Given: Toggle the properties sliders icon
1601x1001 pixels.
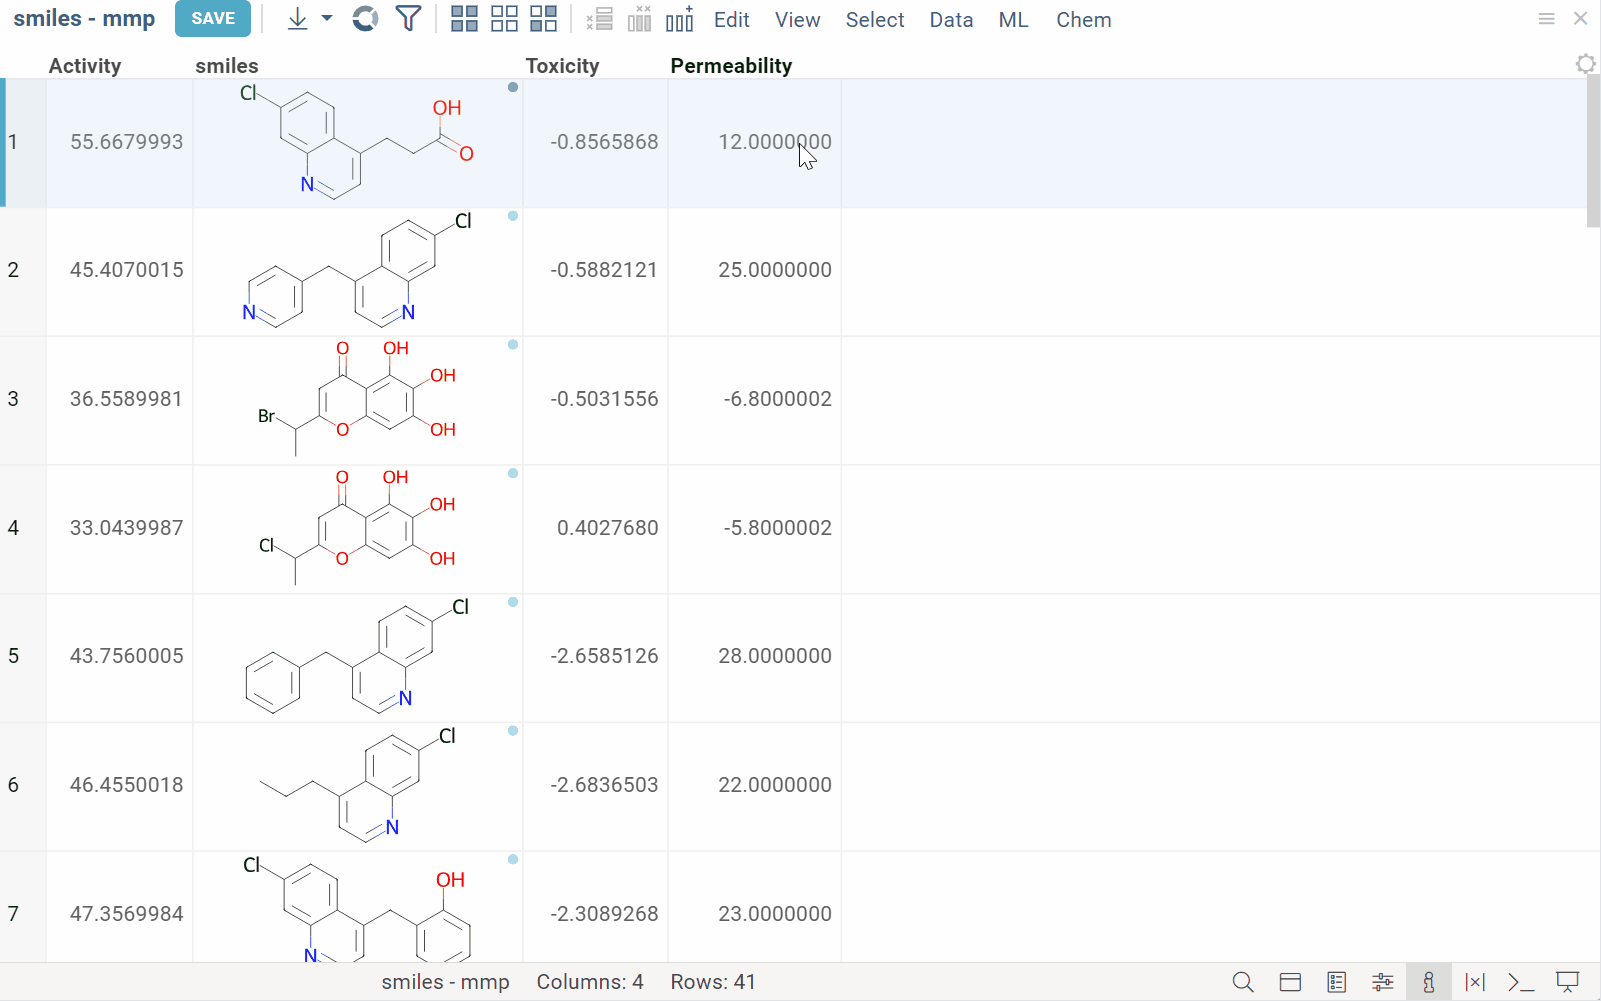Looking at the screenshot, I should (1383, 982).
